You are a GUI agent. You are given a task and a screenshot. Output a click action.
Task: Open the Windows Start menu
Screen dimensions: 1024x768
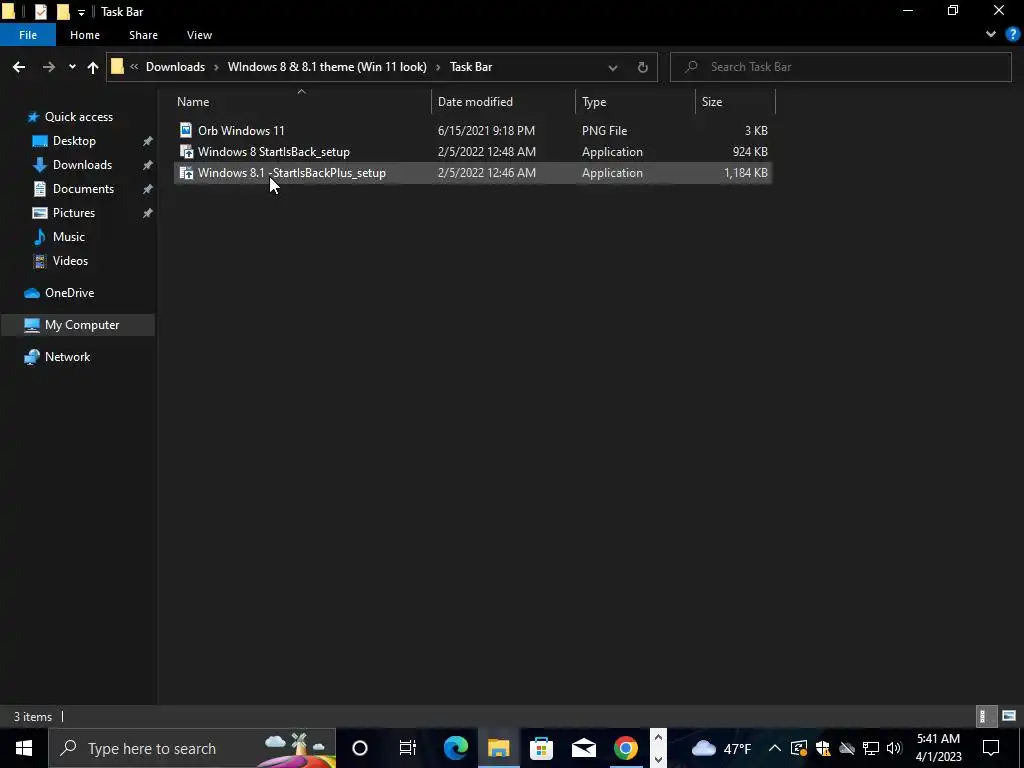(x=24, y=748)
